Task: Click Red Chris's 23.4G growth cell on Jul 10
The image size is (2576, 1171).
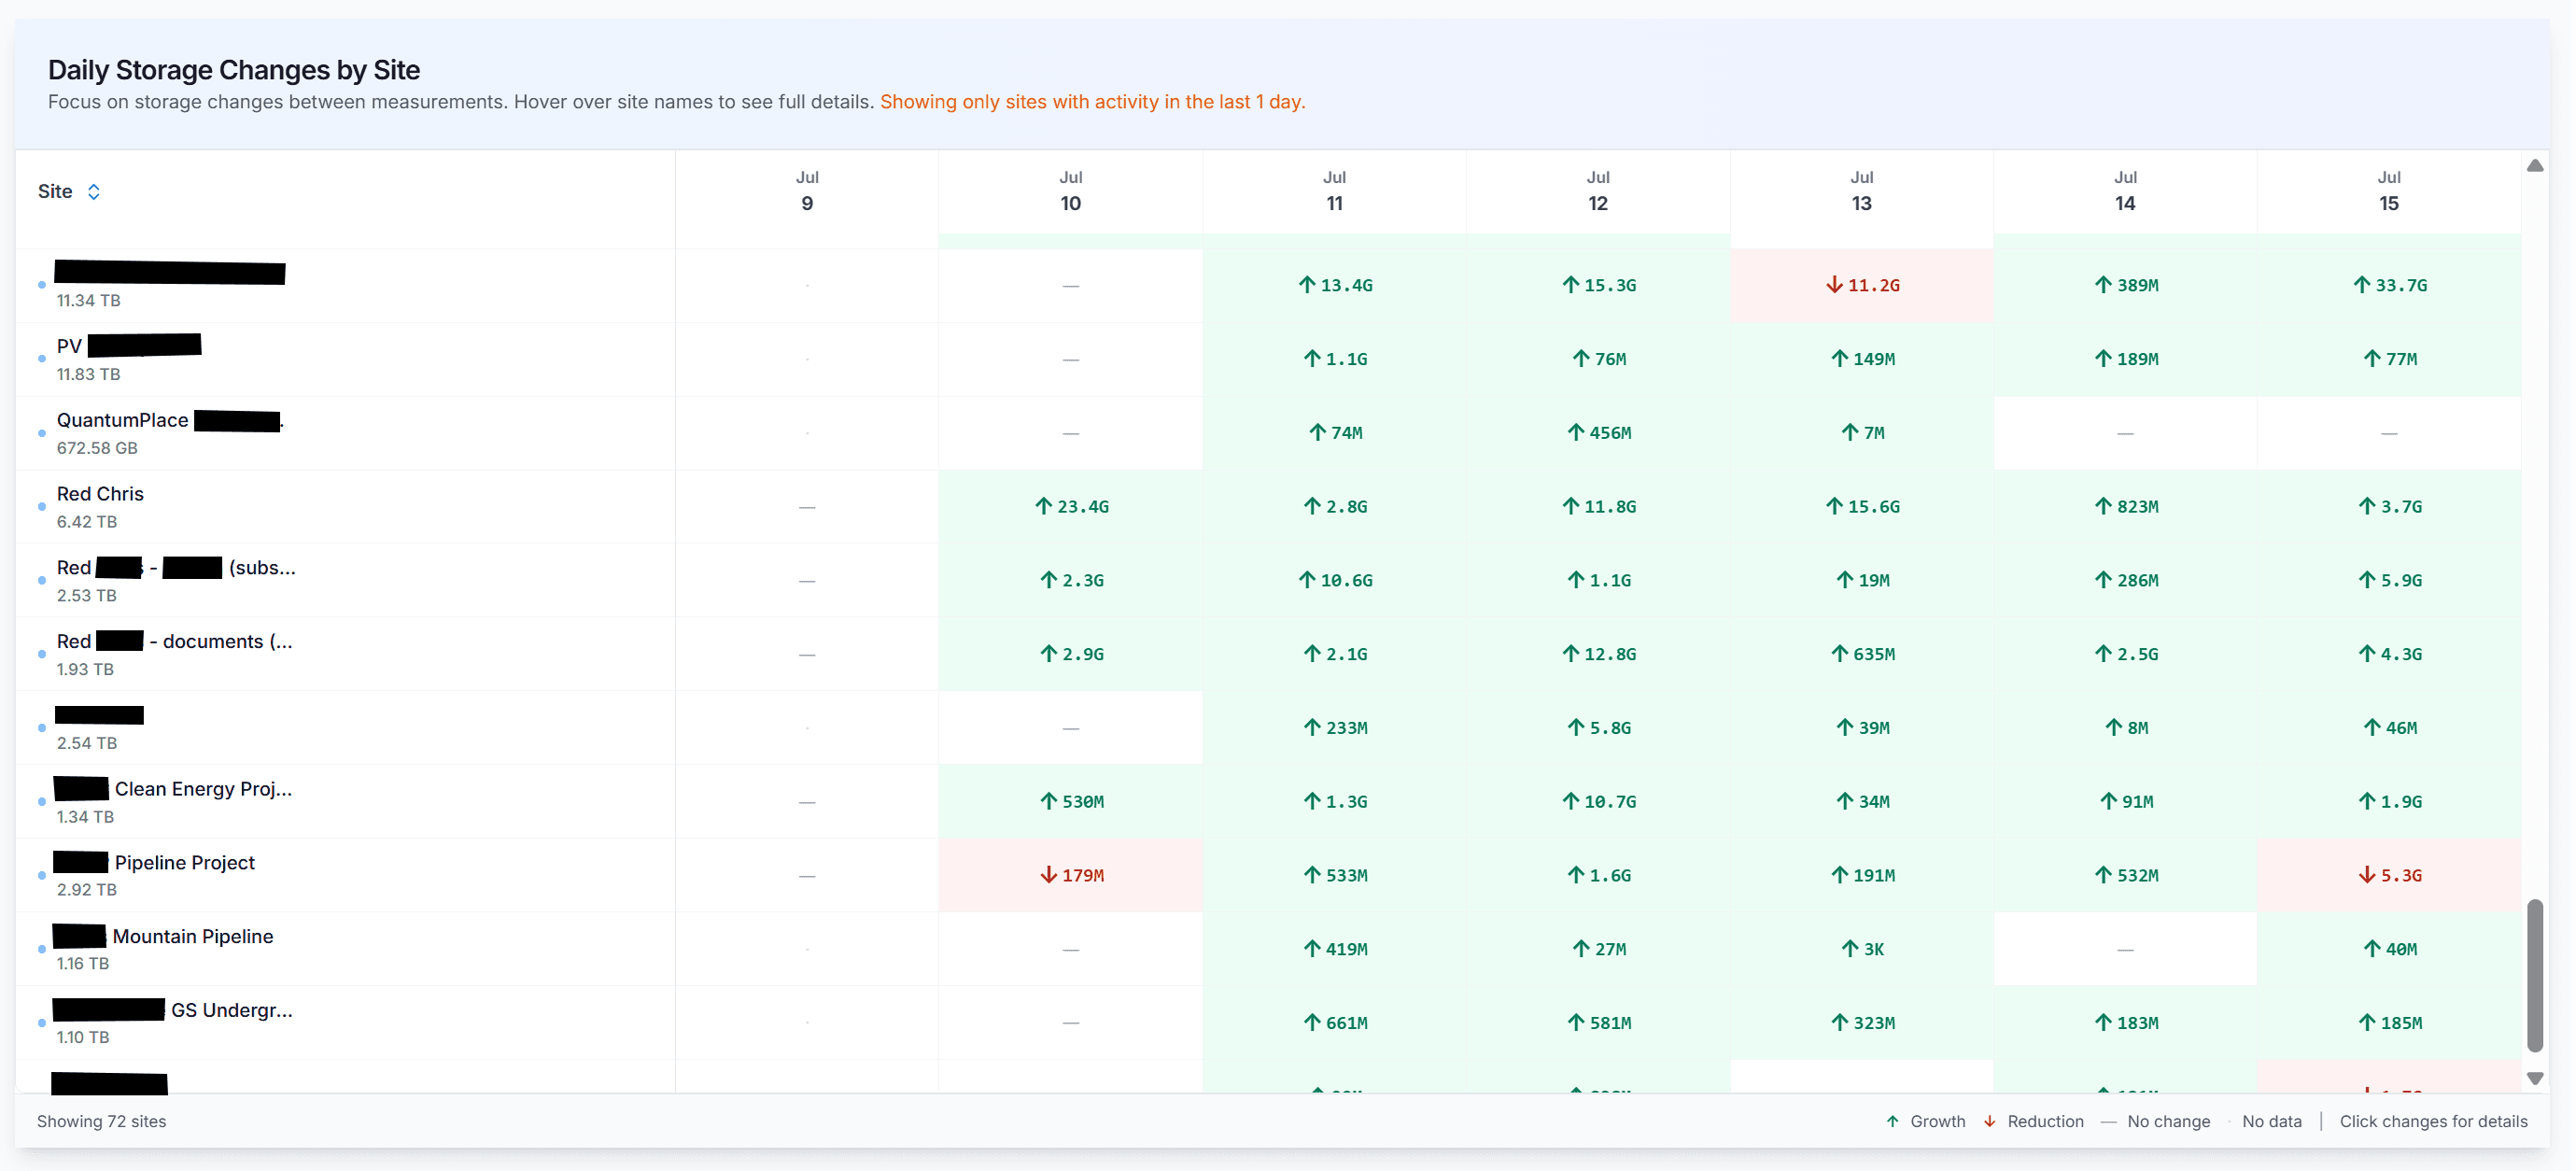Action: 1071,506
